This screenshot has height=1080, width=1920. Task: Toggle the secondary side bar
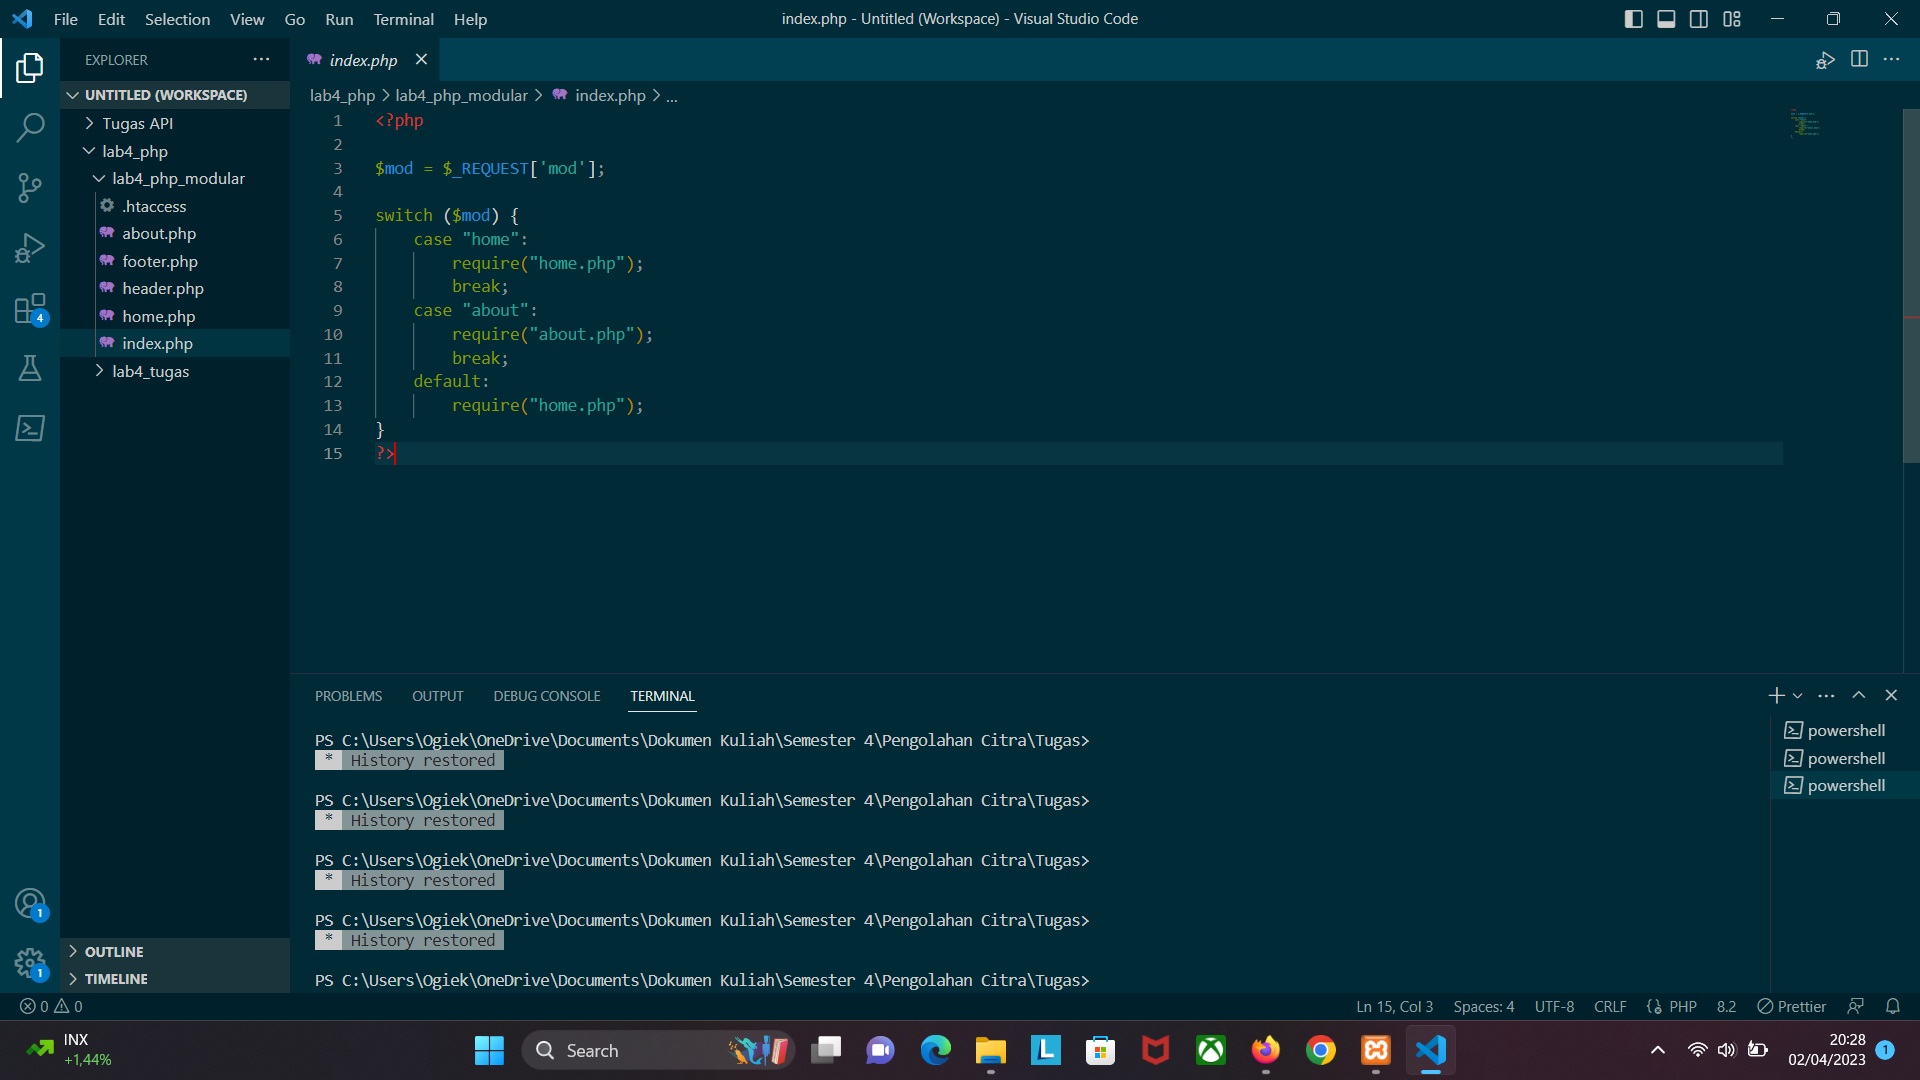[1698, 18]
